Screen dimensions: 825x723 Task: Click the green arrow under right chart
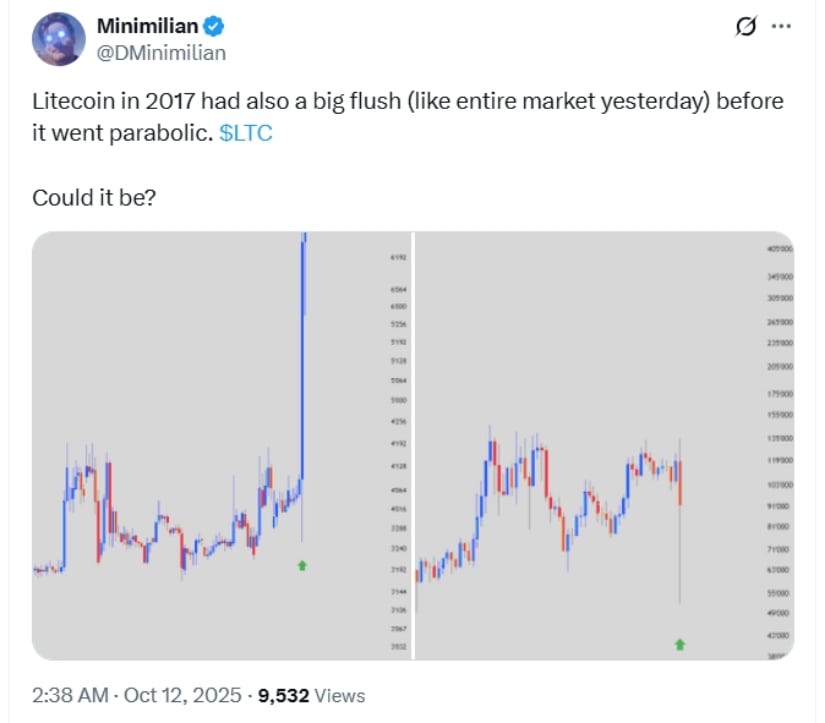(680, 644)
